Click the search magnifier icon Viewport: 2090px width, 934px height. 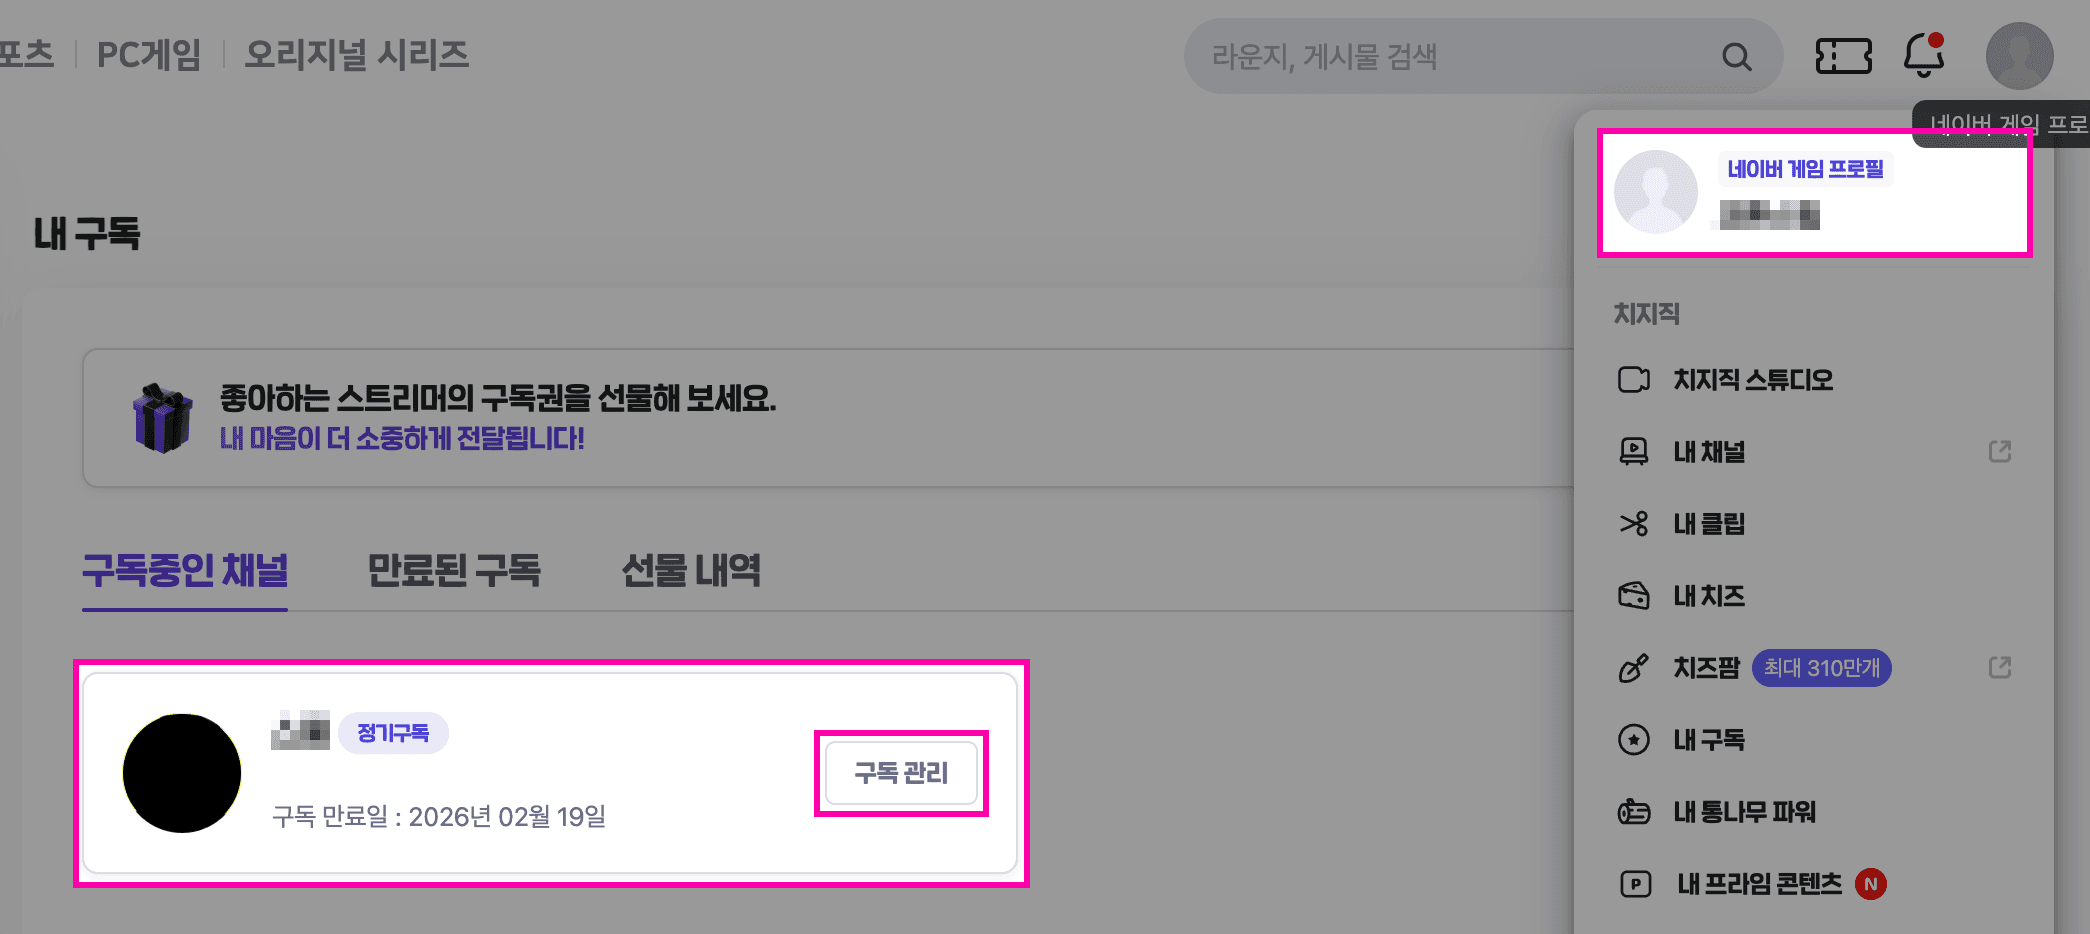[x=1736, y=57]
